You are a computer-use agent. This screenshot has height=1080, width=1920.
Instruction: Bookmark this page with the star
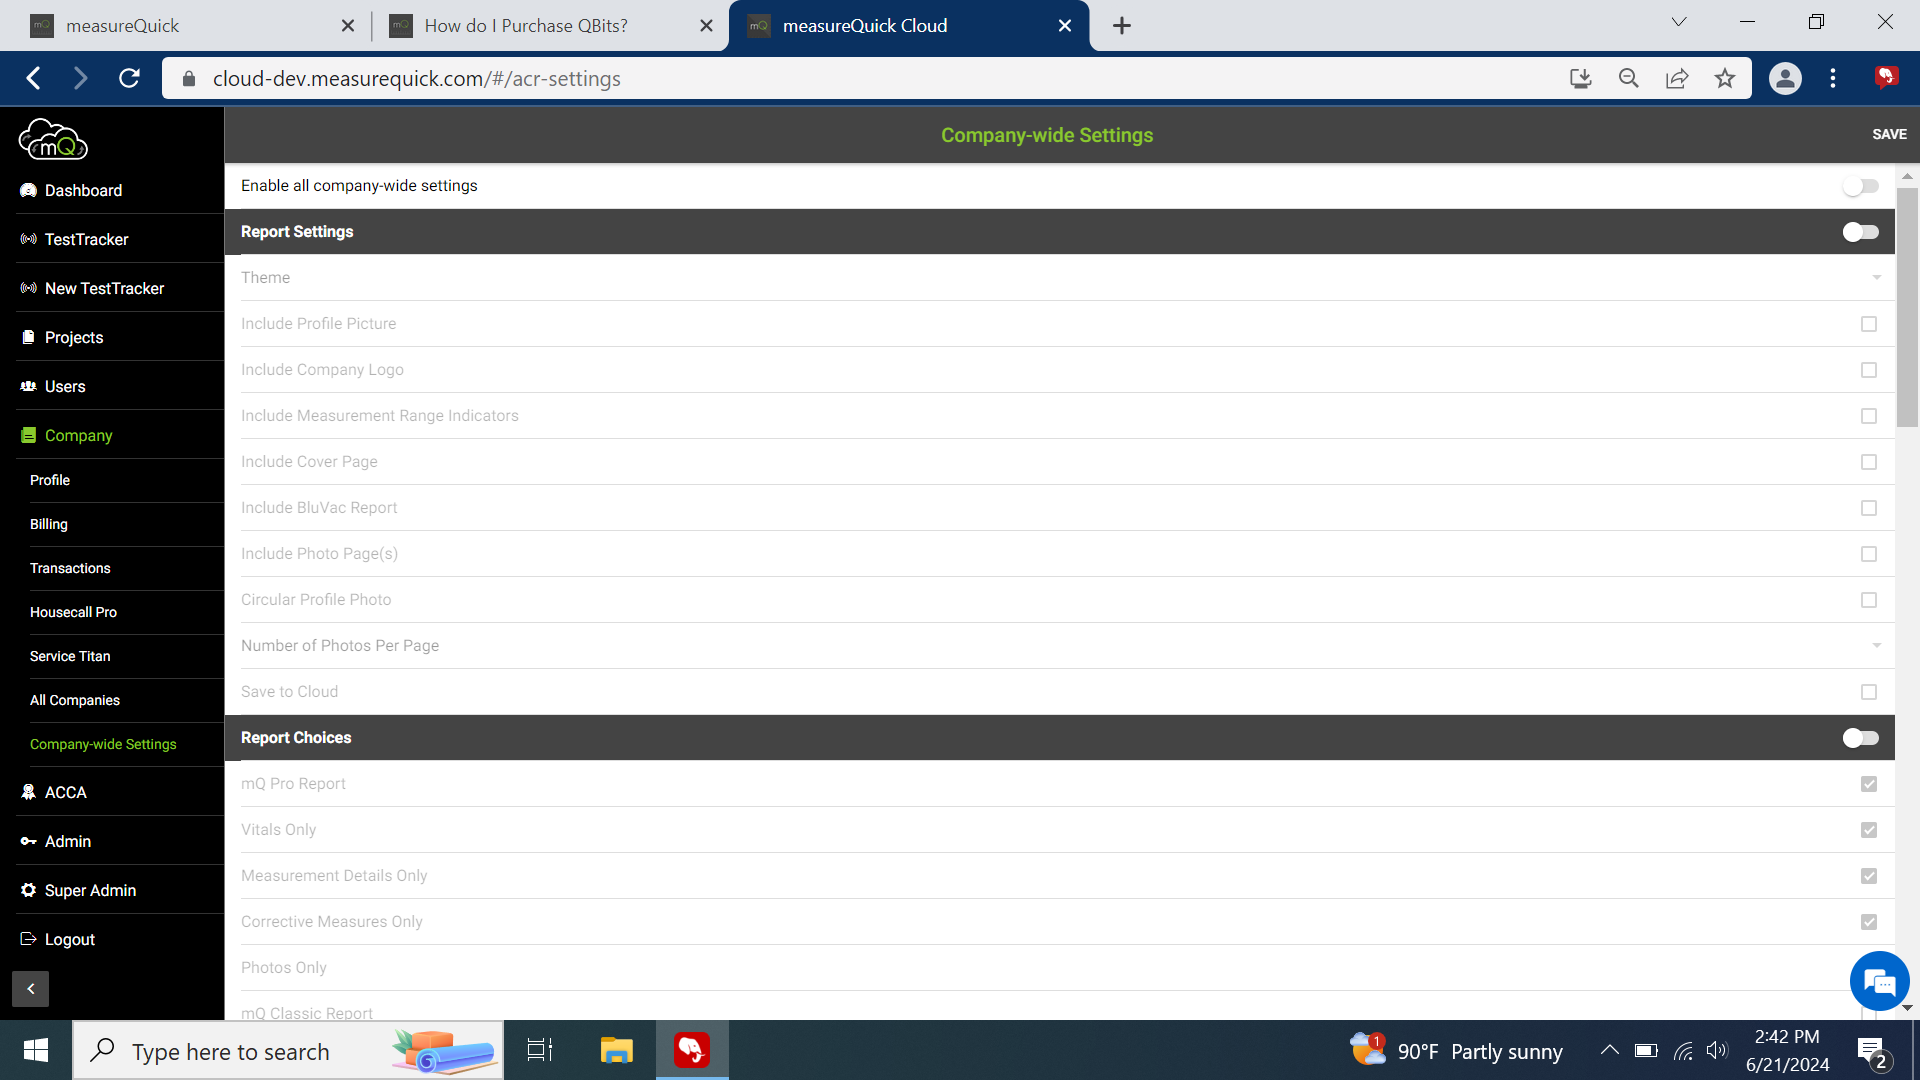1725,78
